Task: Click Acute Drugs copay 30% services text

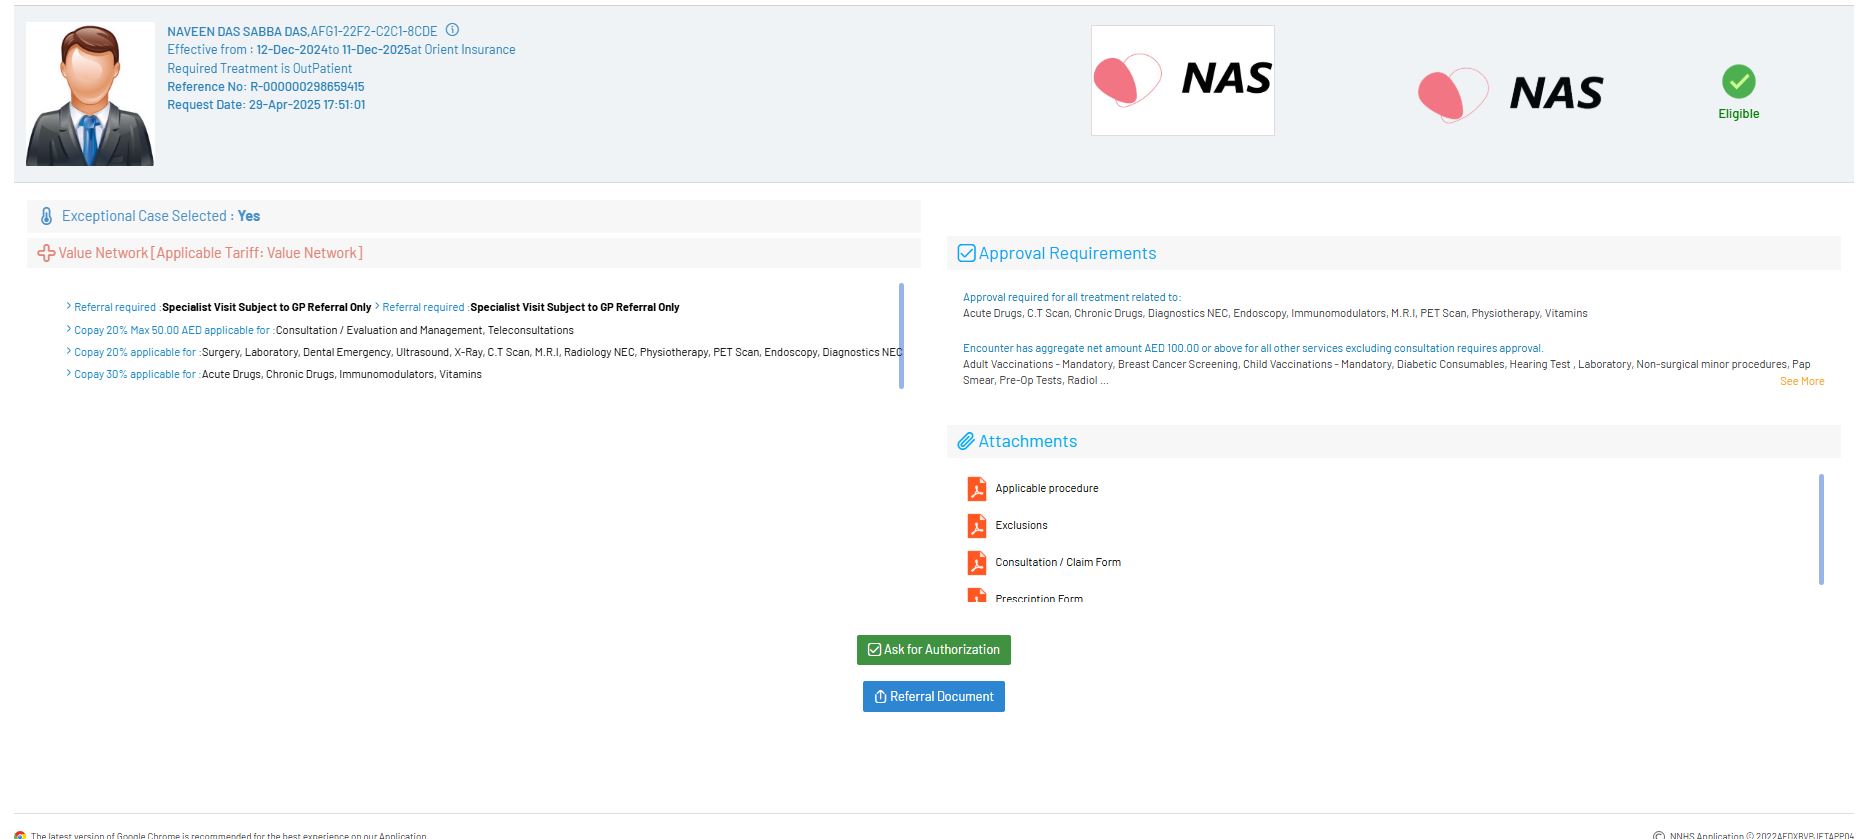Action: click(x=342, y=374)
